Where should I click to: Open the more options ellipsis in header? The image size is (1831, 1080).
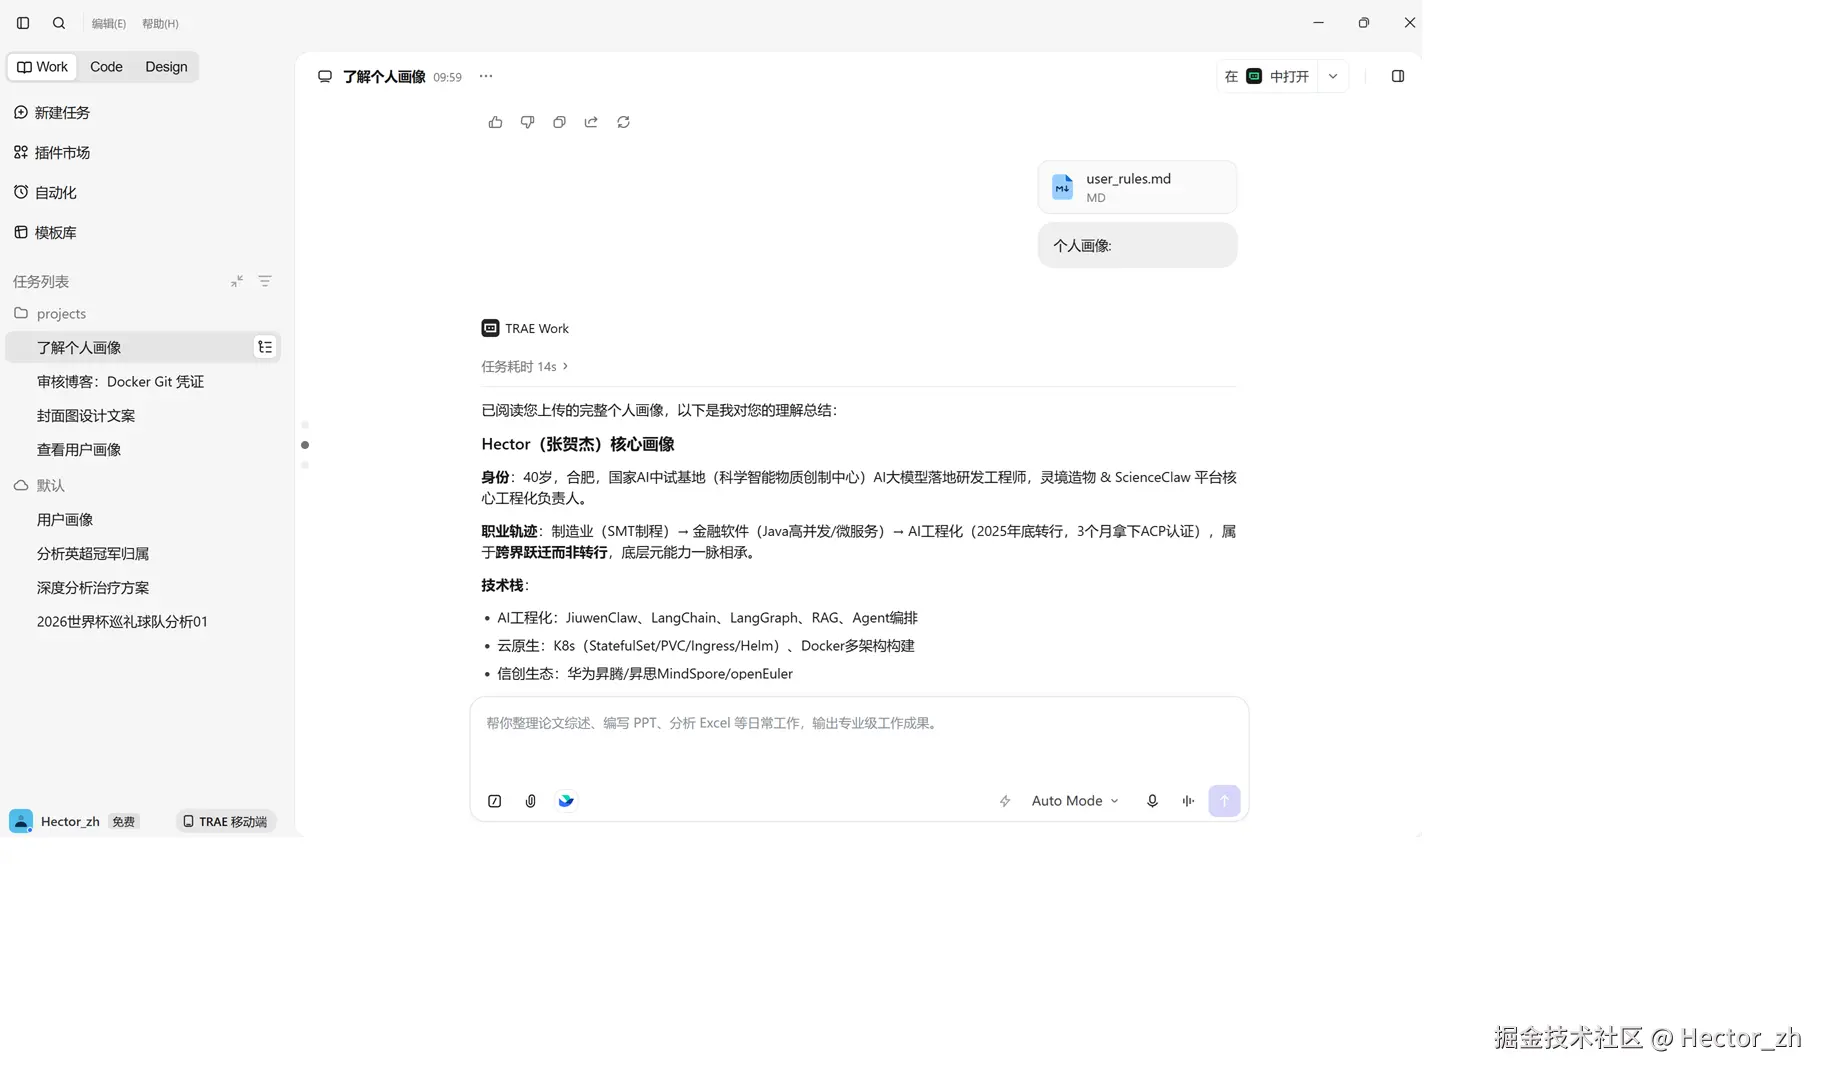(x=486, y=77)
